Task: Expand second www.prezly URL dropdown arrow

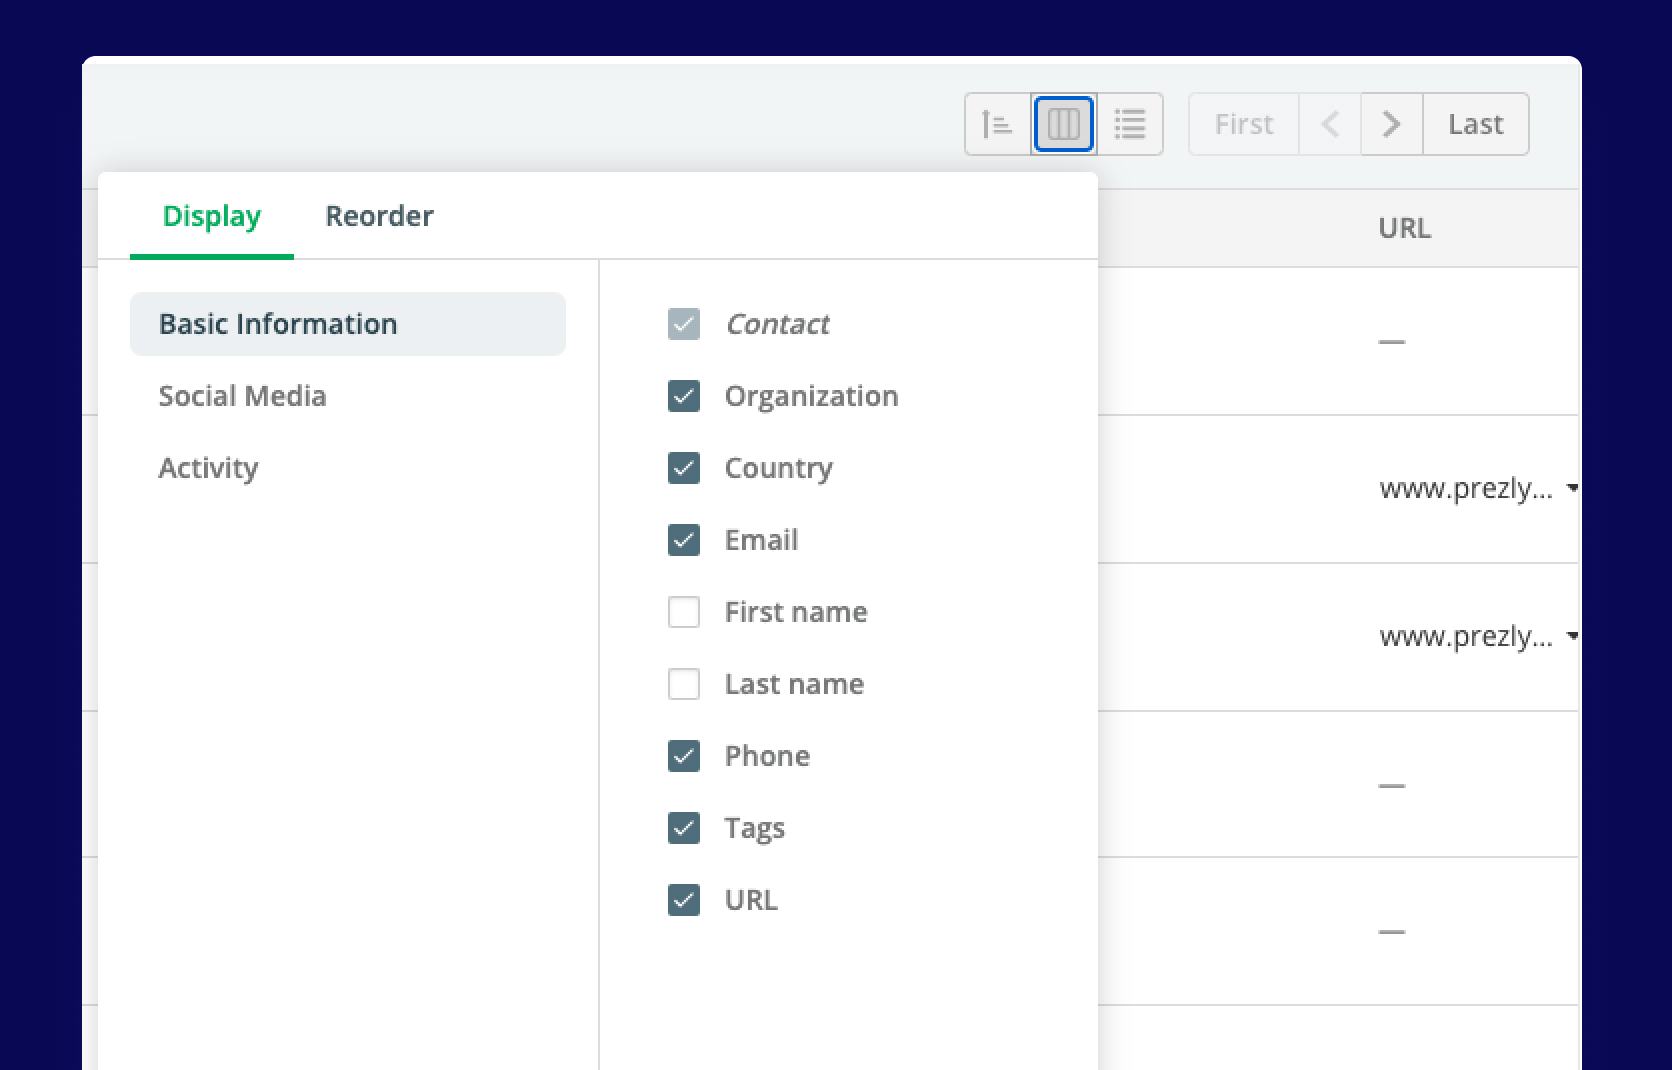Action: [x=1571, y=636]
